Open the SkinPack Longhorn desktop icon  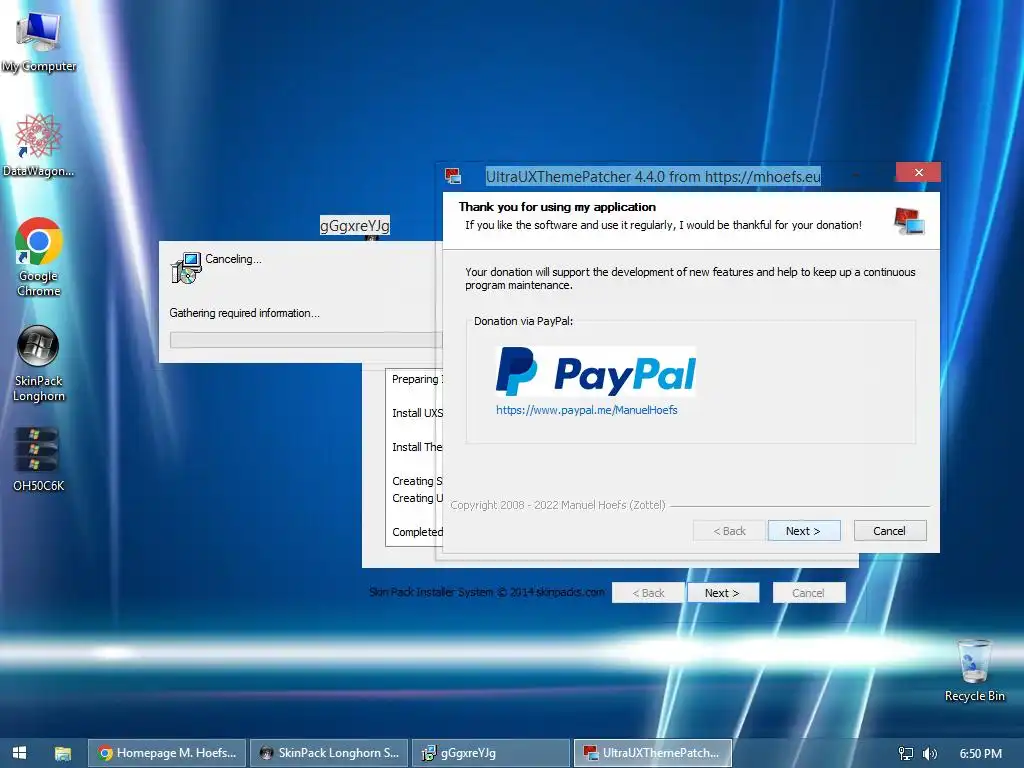click(39, 363)
